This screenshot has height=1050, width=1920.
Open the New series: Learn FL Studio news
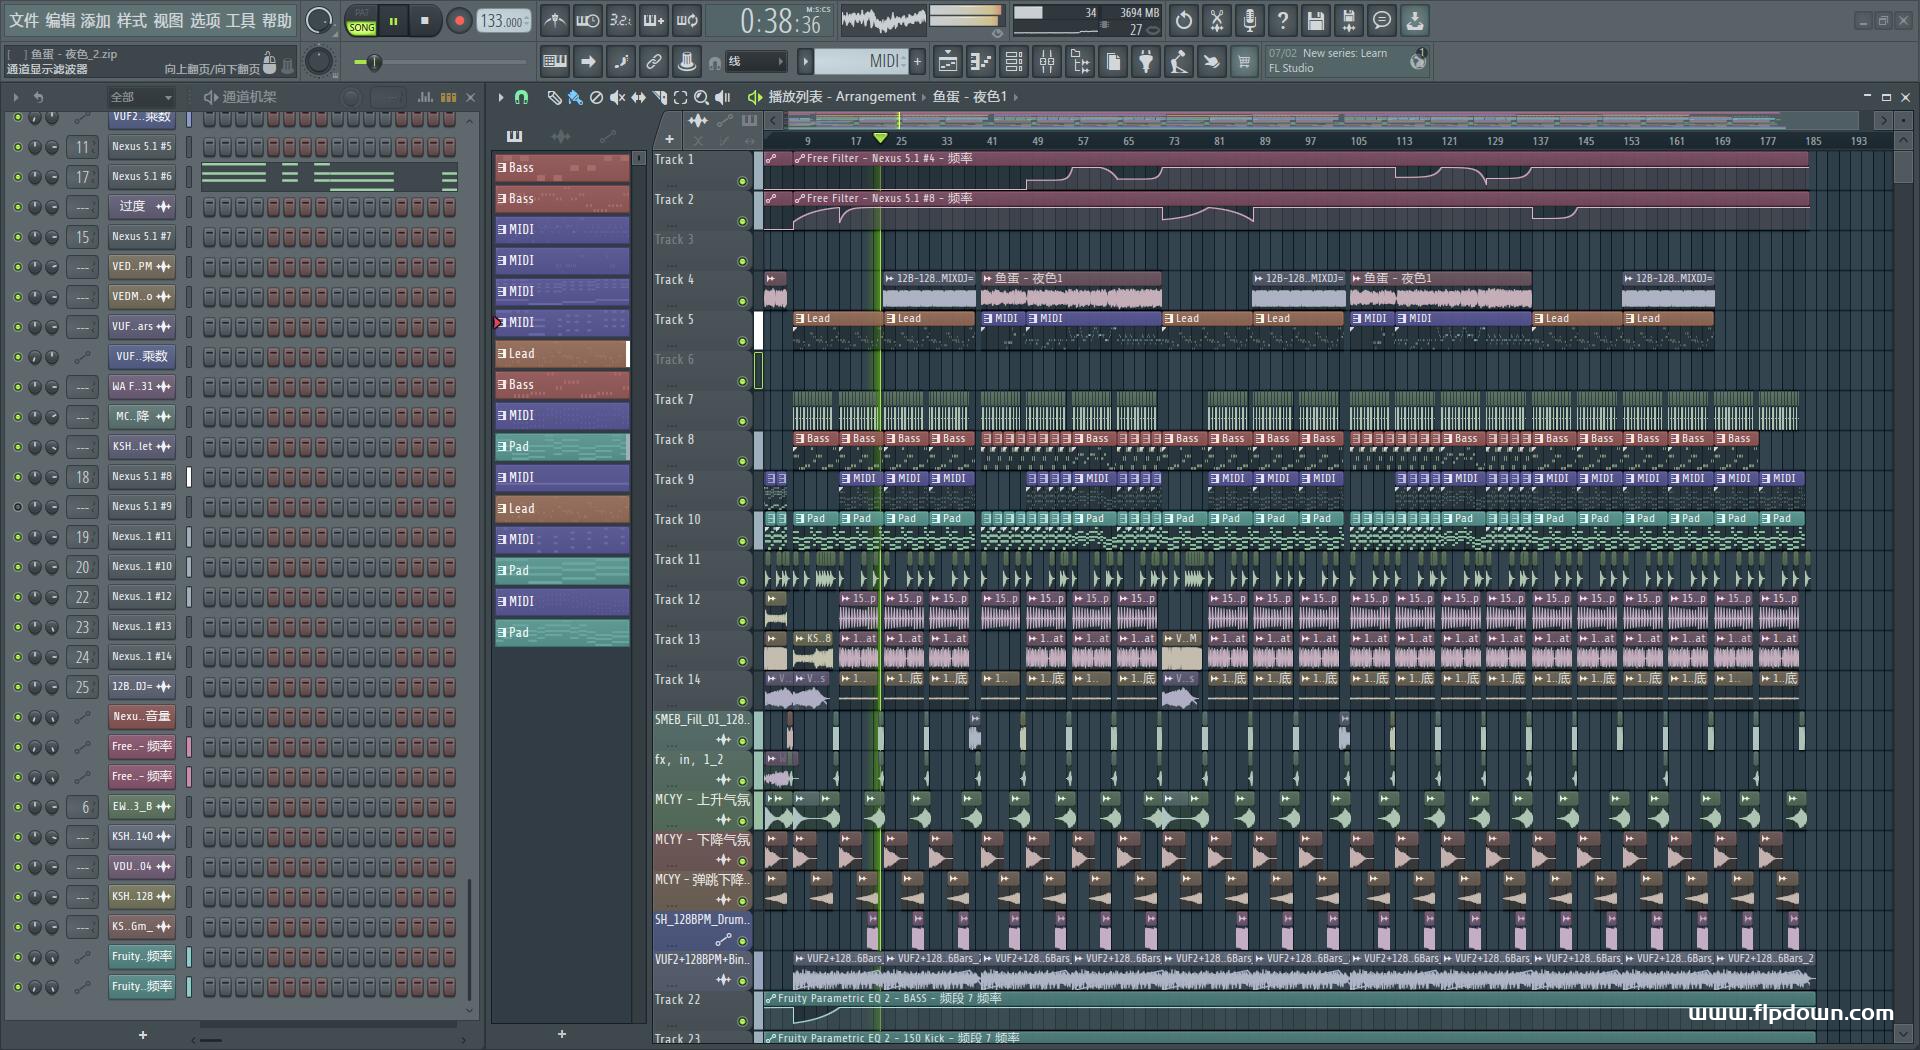(x=1347, y=61)
